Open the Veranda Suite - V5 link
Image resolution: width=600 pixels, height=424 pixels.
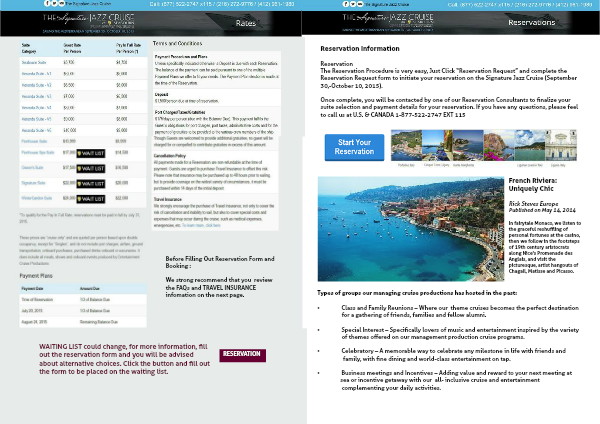pyautogui.click(x=36, y=119)
